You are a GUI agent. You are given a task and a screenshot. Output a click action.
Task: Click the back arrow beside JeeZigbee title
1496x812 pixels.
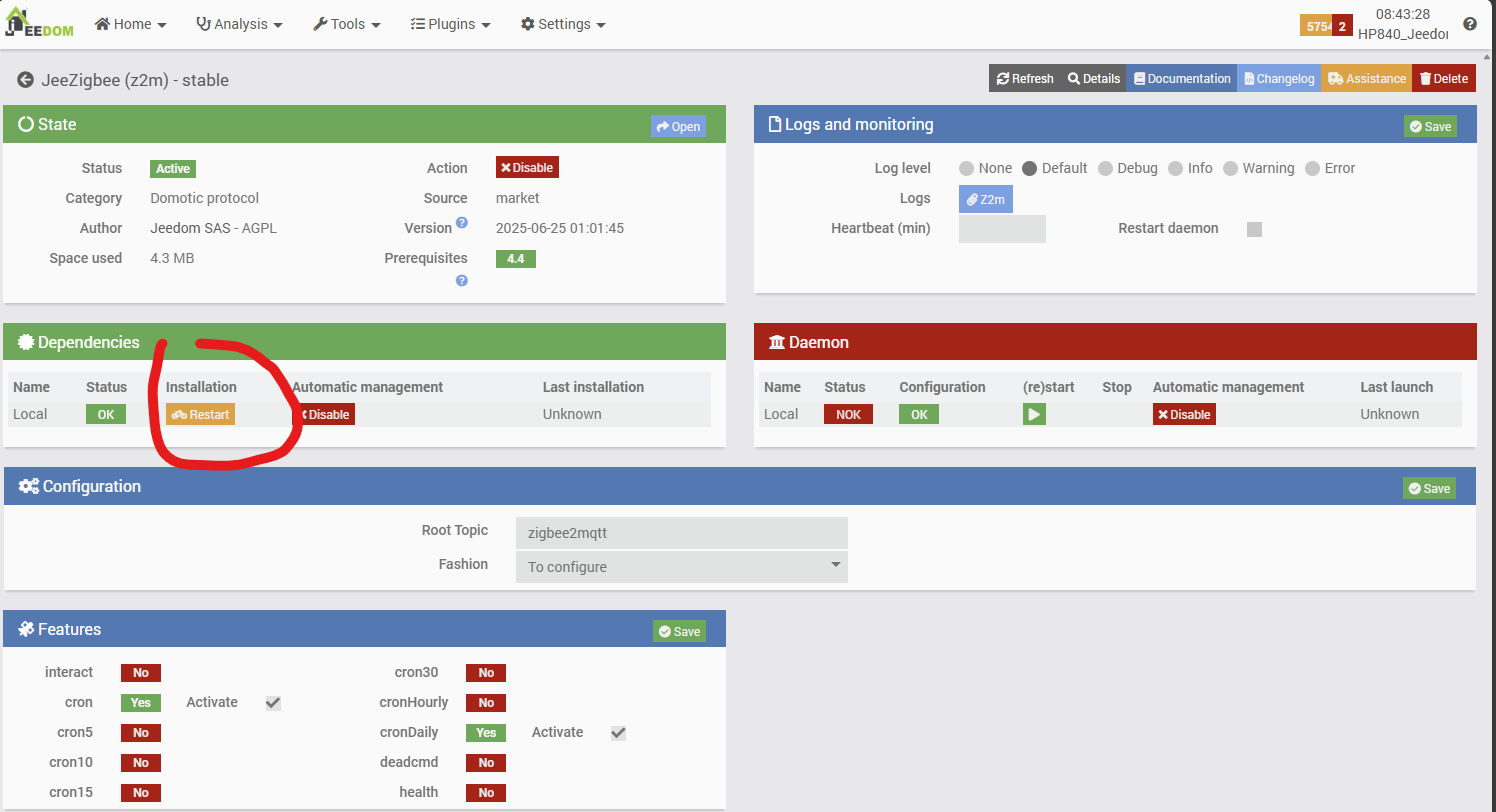click(26, 80)
